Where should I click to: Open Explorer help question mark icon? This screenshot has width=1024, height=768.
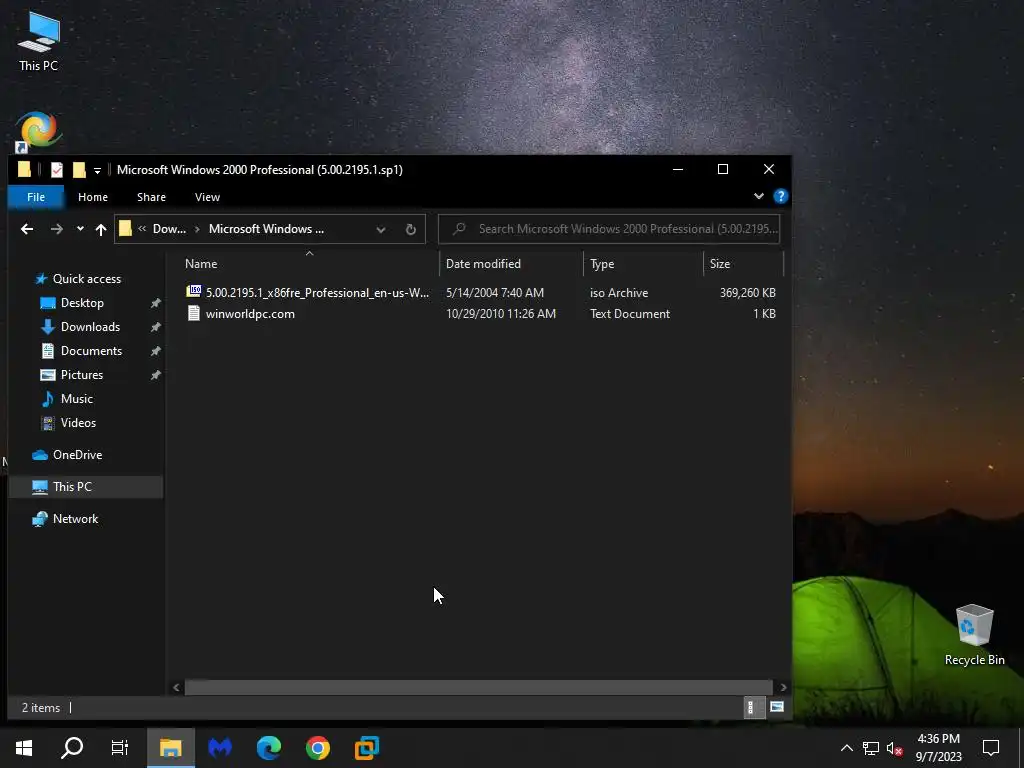pyautogui.click(x=780, y=196)
